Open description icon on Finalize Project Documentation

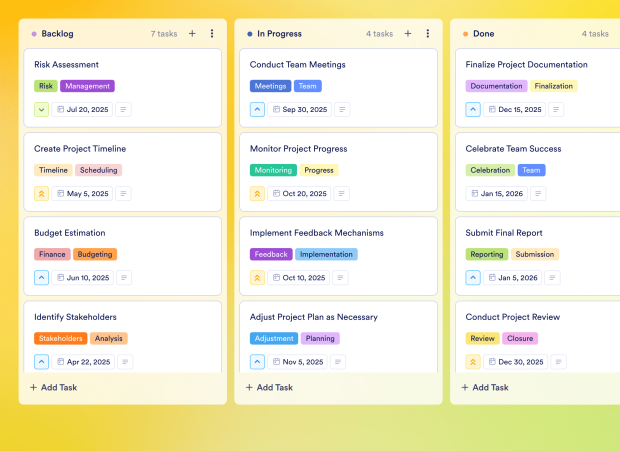tap(556, 109)
